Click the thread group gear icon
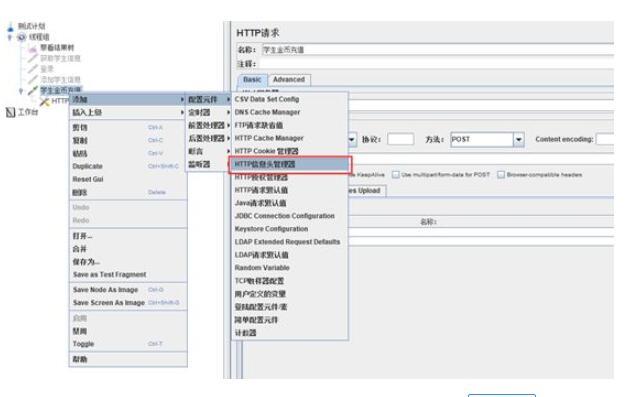 pos(22,37)
